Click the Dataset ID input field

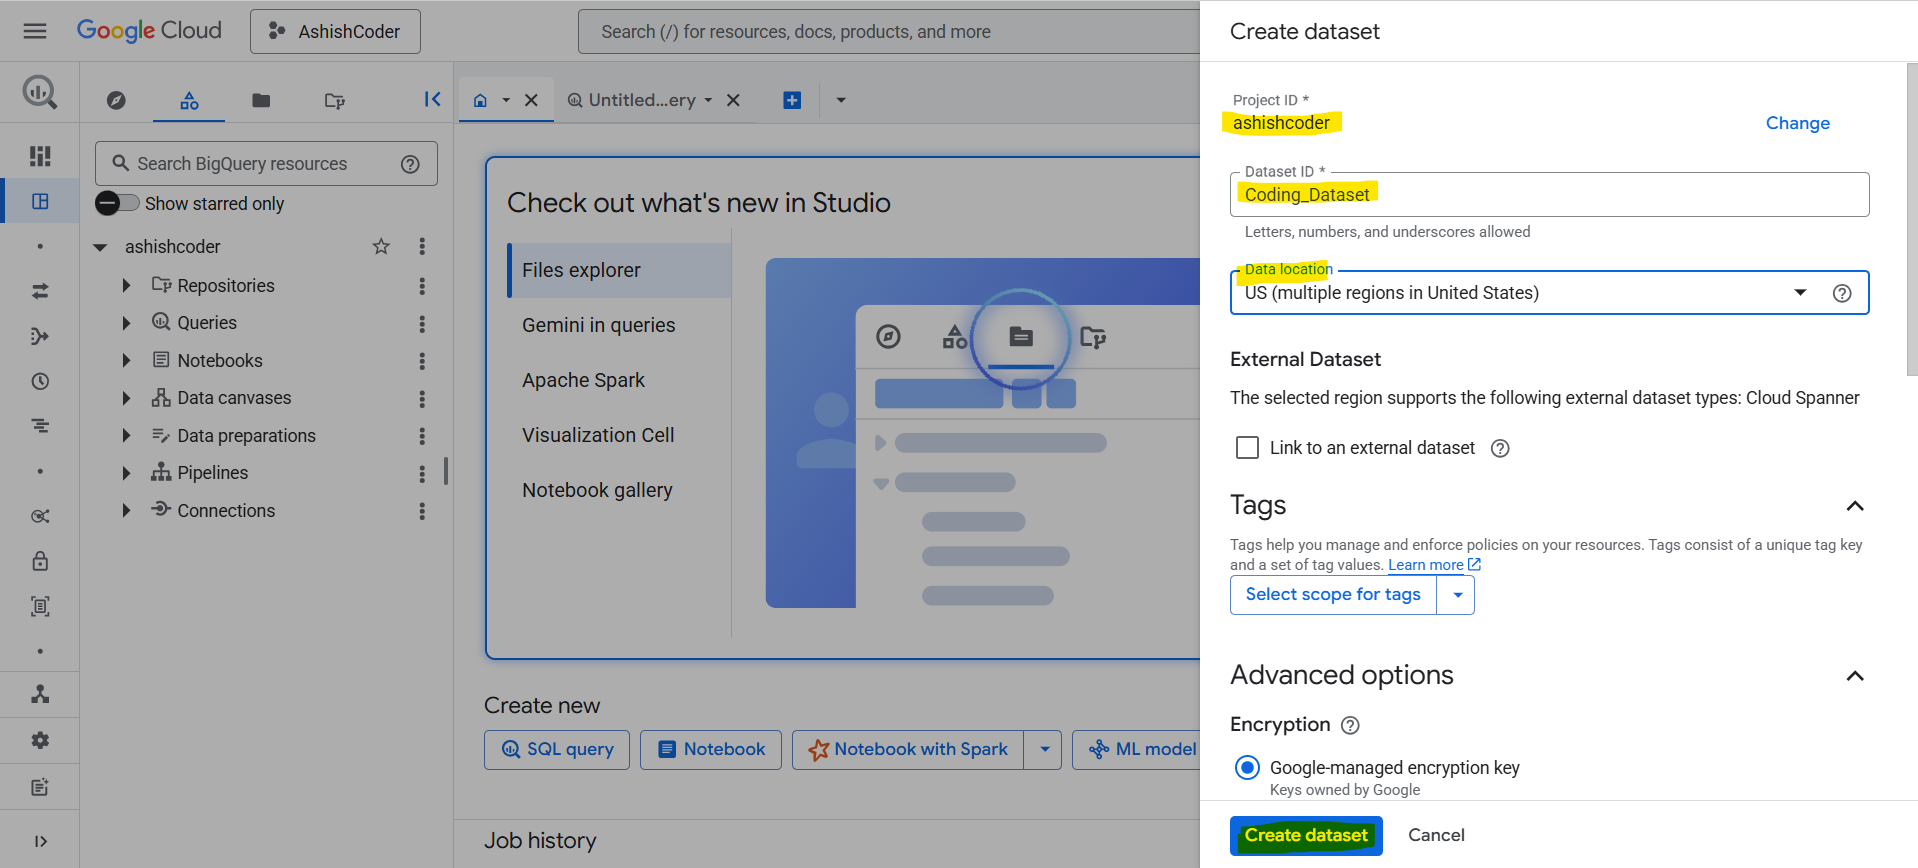click(1549, 195)
